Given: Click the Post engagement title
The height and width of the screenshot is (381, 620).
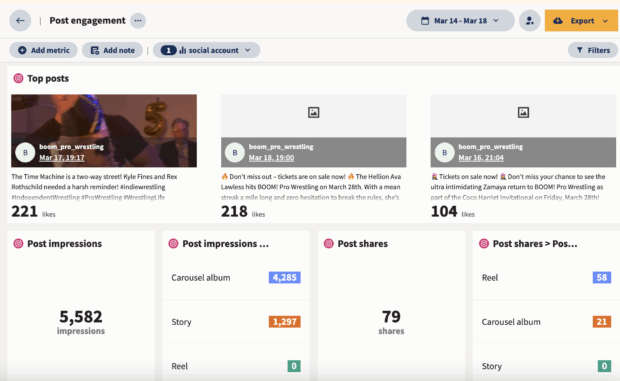Looking at the screenshot, I should pos(87,21).
